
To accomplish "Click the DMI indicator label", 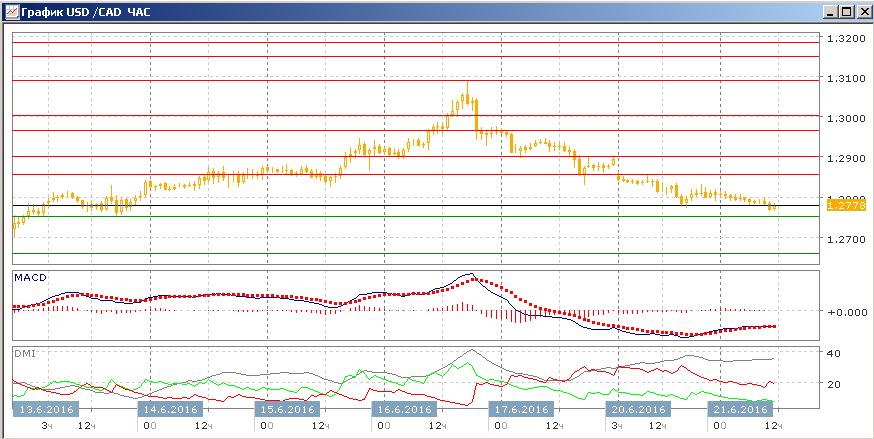I will pyautogui.click(x=24, y=353).
